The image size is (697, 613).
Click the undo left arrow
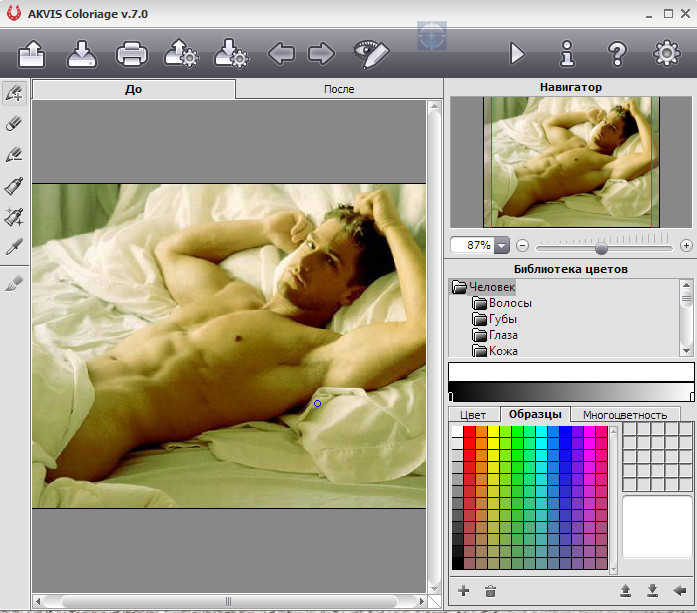point(281,54)
